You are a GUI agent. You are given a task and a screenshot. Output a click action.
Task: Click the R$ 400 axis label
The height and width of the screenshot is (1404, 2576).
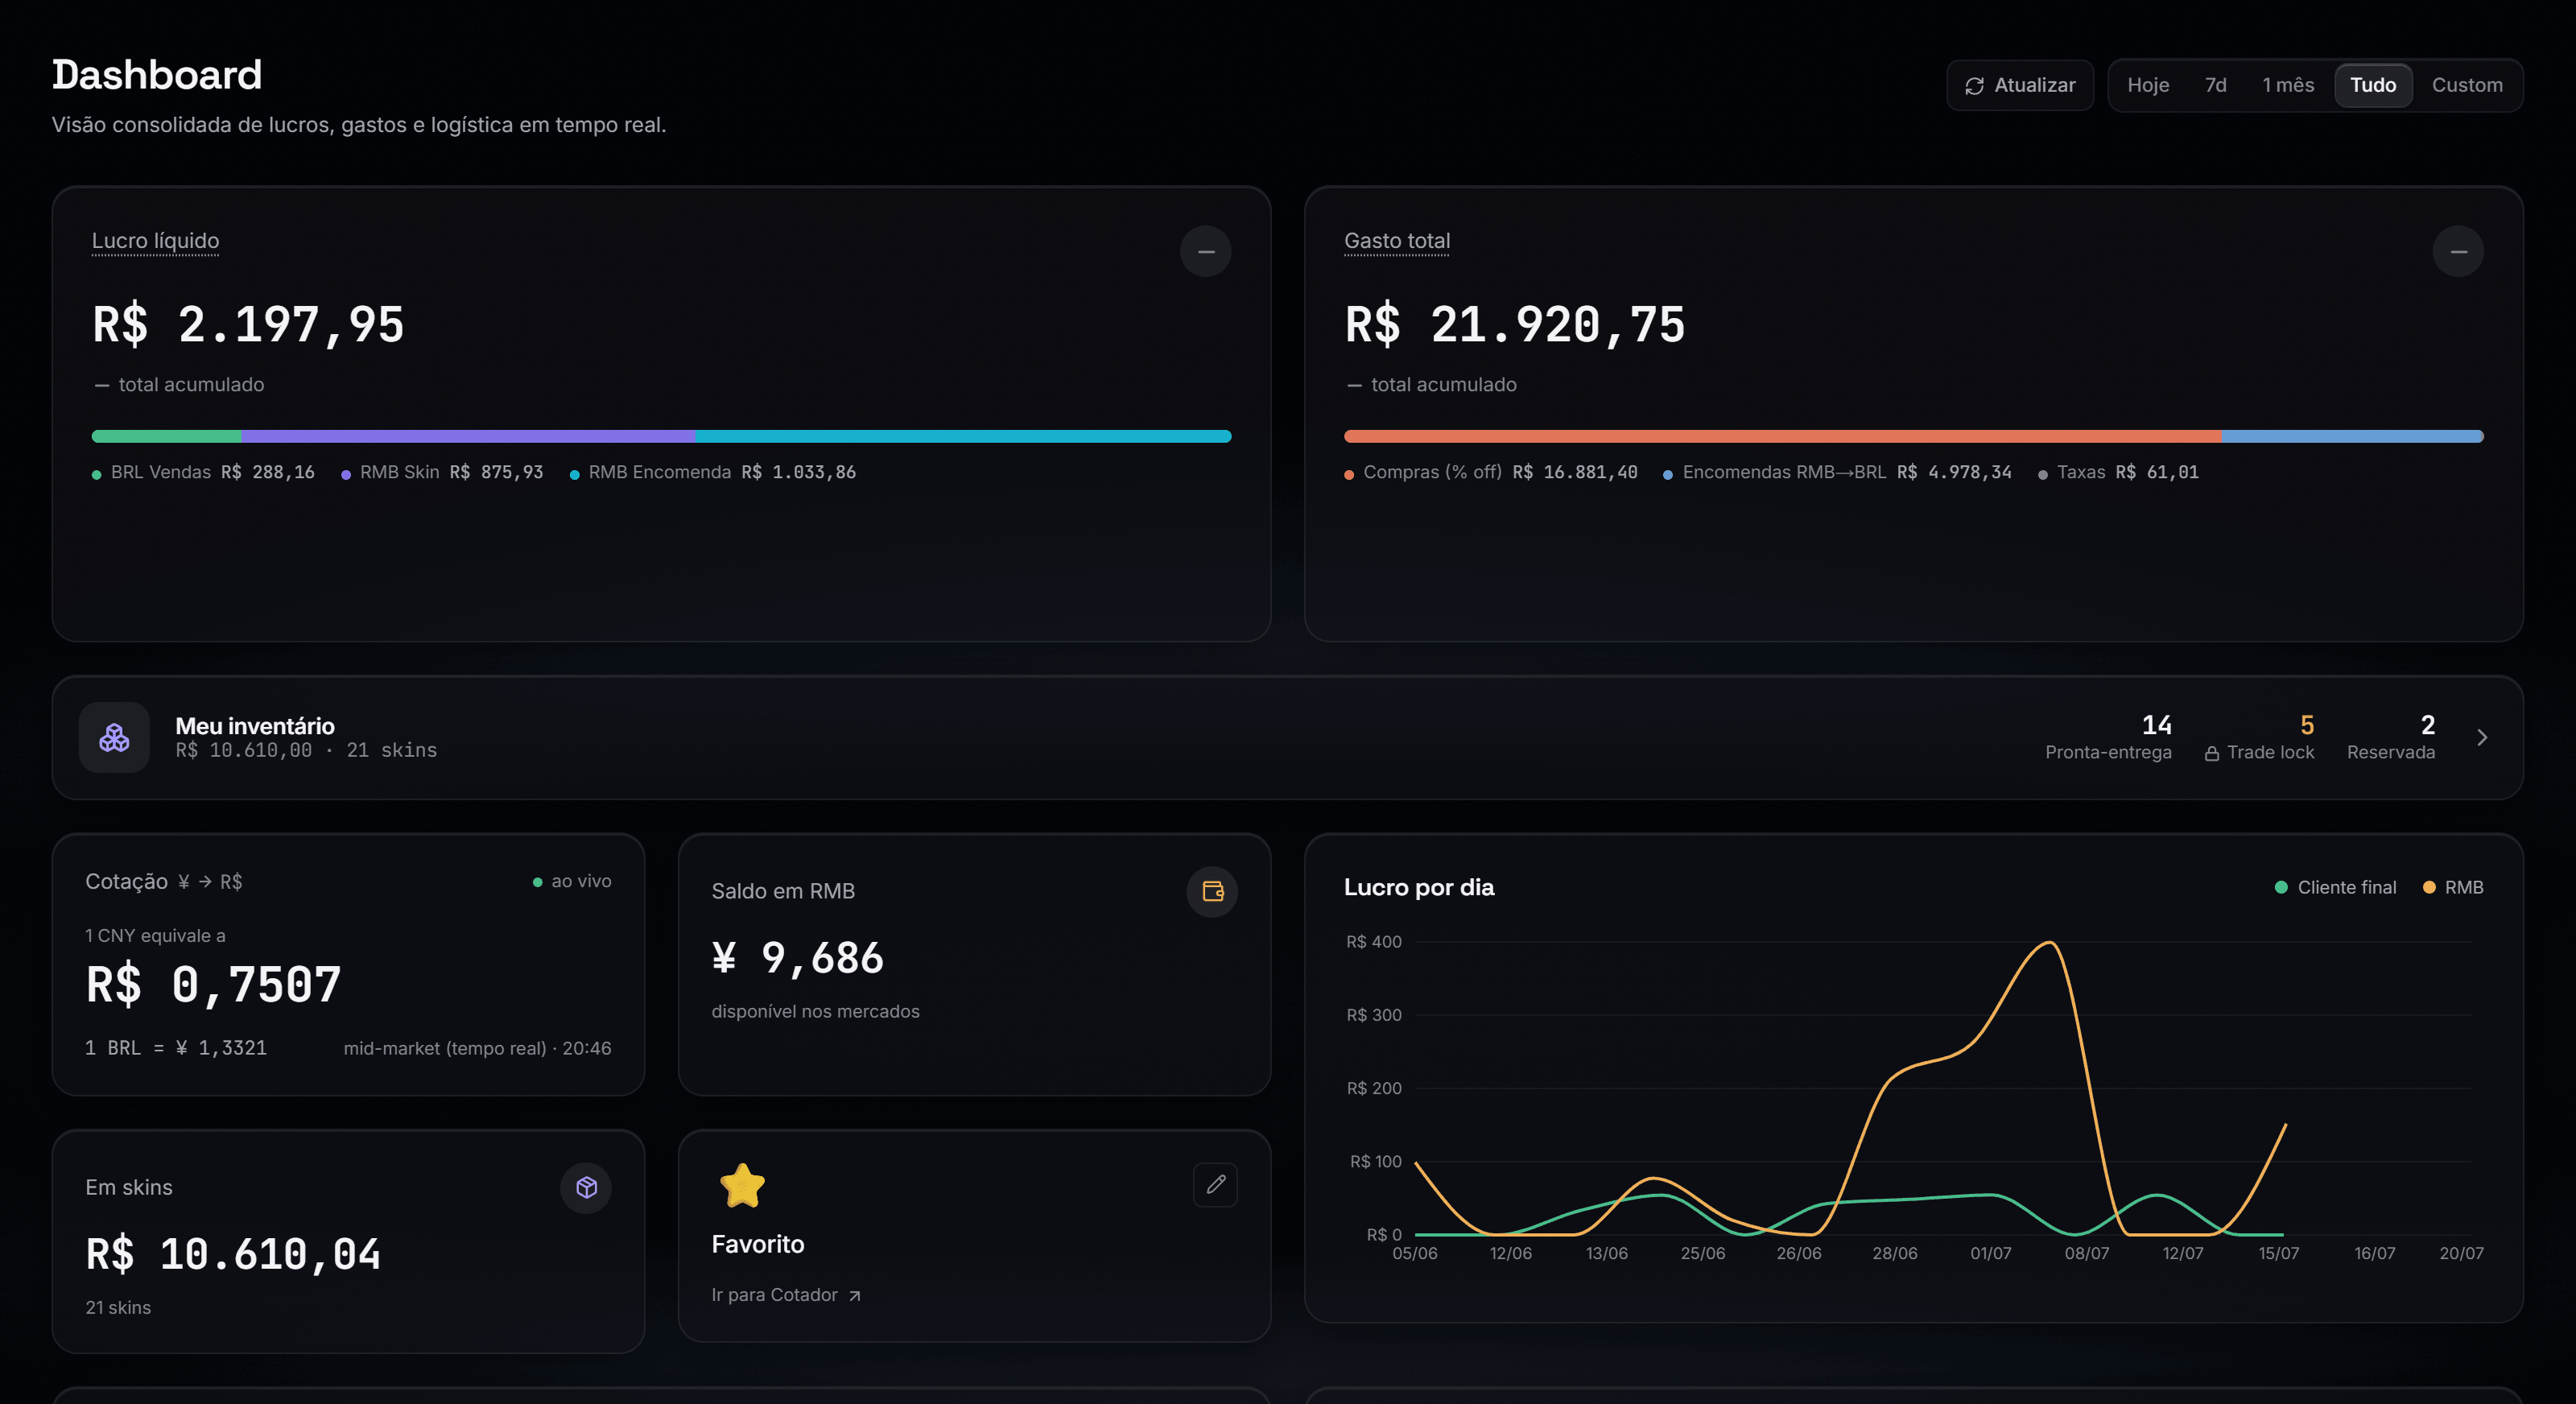click(x=1373, y=942)
